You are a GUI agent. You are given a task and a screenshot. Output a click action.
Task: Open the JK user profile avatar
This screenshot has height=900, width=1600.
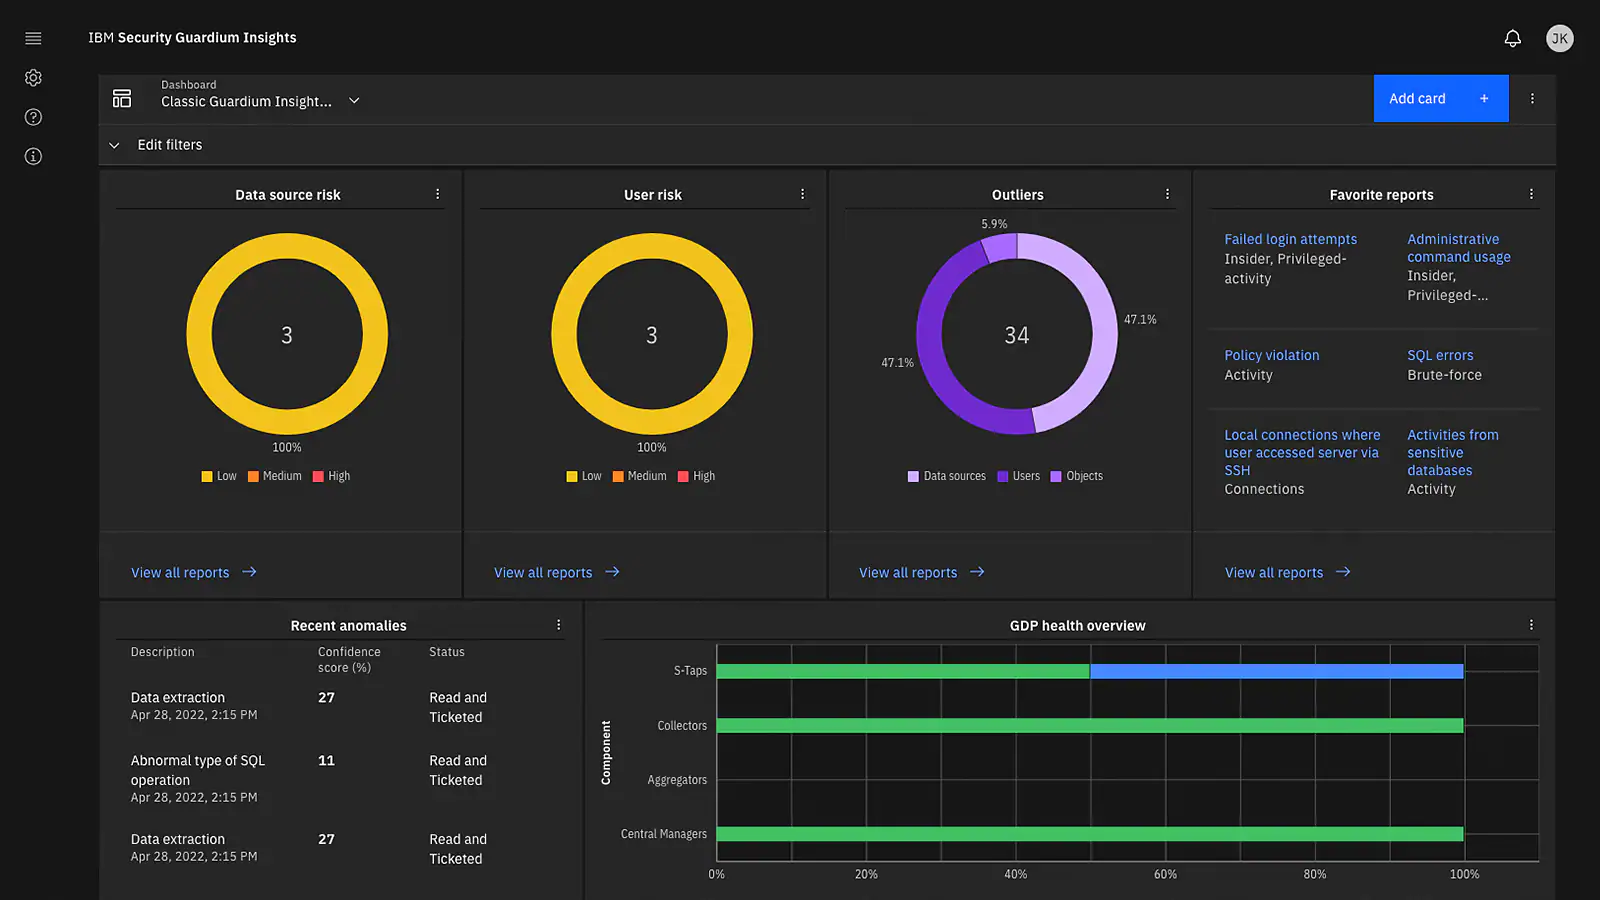[1560, 38]
